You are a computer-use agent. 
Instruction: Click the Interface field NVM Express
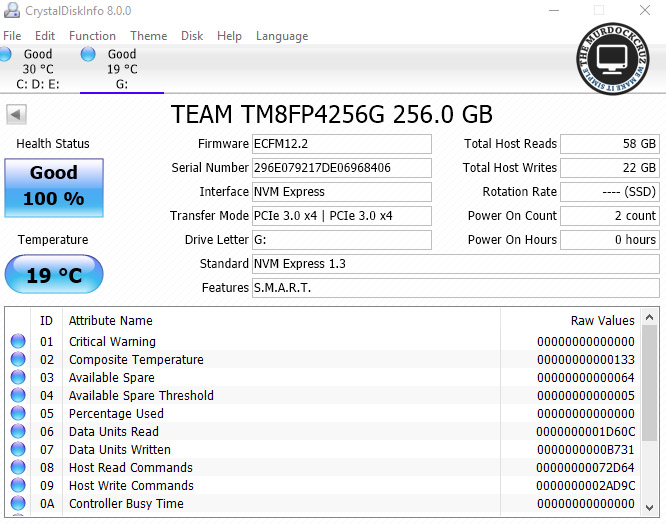pyautogui.click(x=342, y=192)
